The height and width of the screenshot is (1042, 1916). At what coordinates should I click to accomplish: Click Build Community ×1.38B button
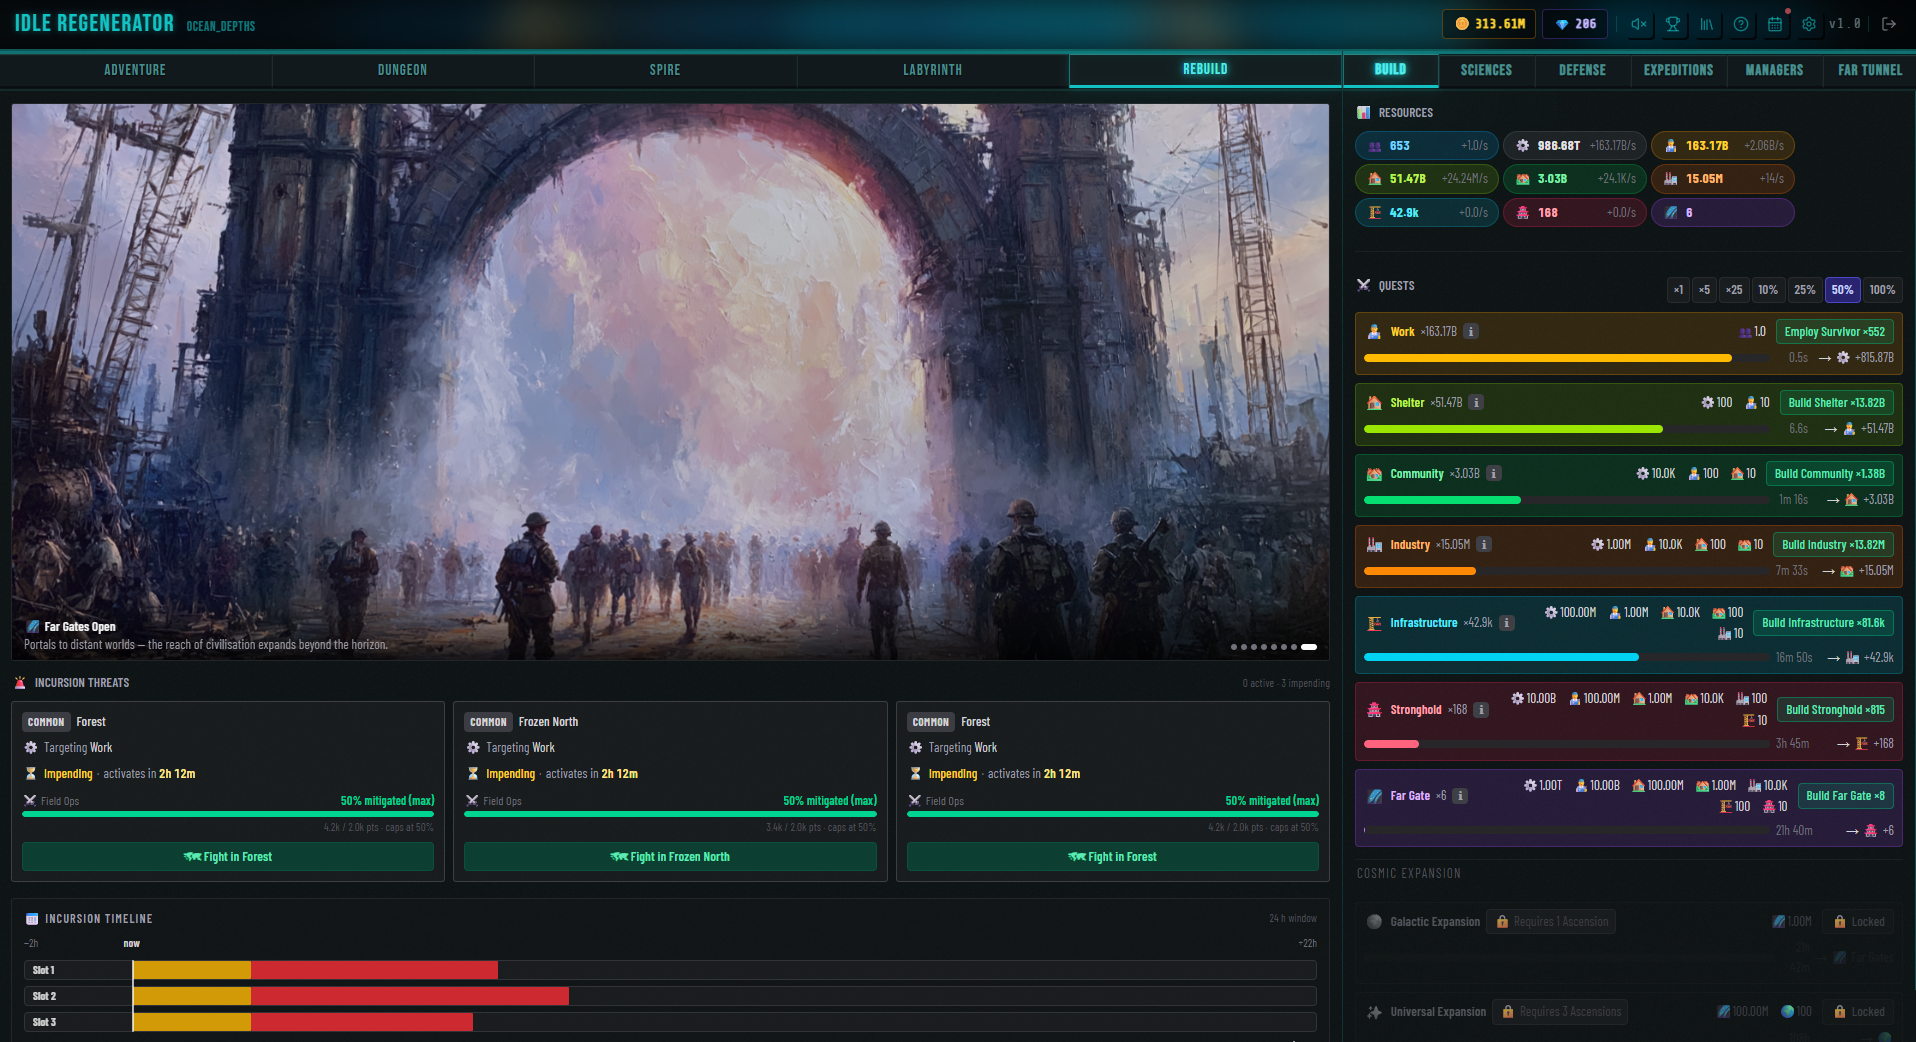(1829, 474)
